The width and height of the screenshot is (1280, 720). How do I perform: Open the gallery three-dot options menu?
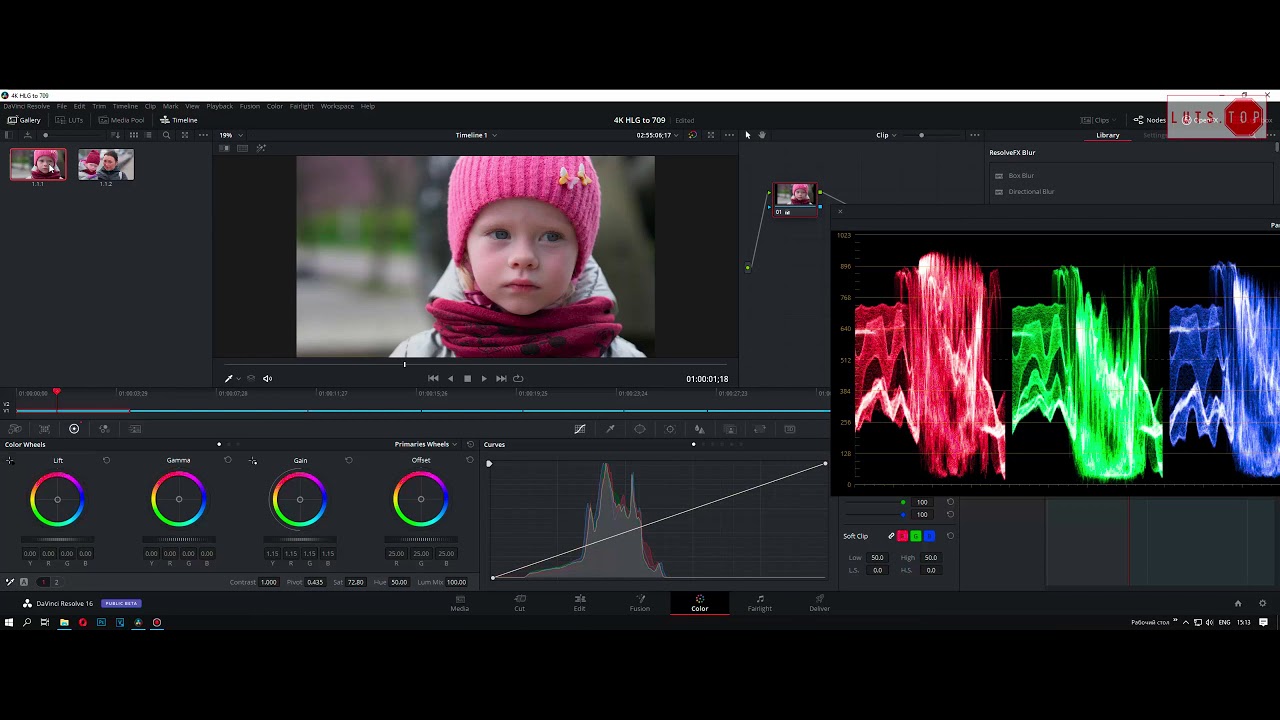(x=203, y=135)
